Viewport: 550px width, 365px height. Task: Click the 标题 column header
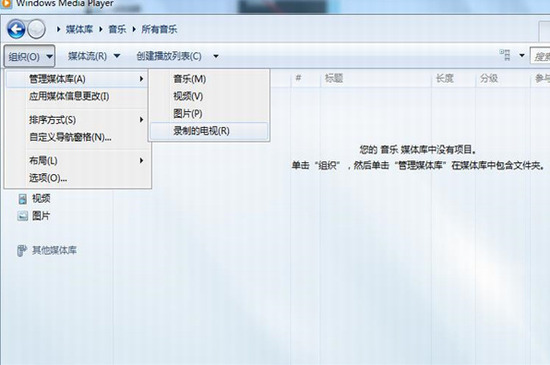pos(334,78)
